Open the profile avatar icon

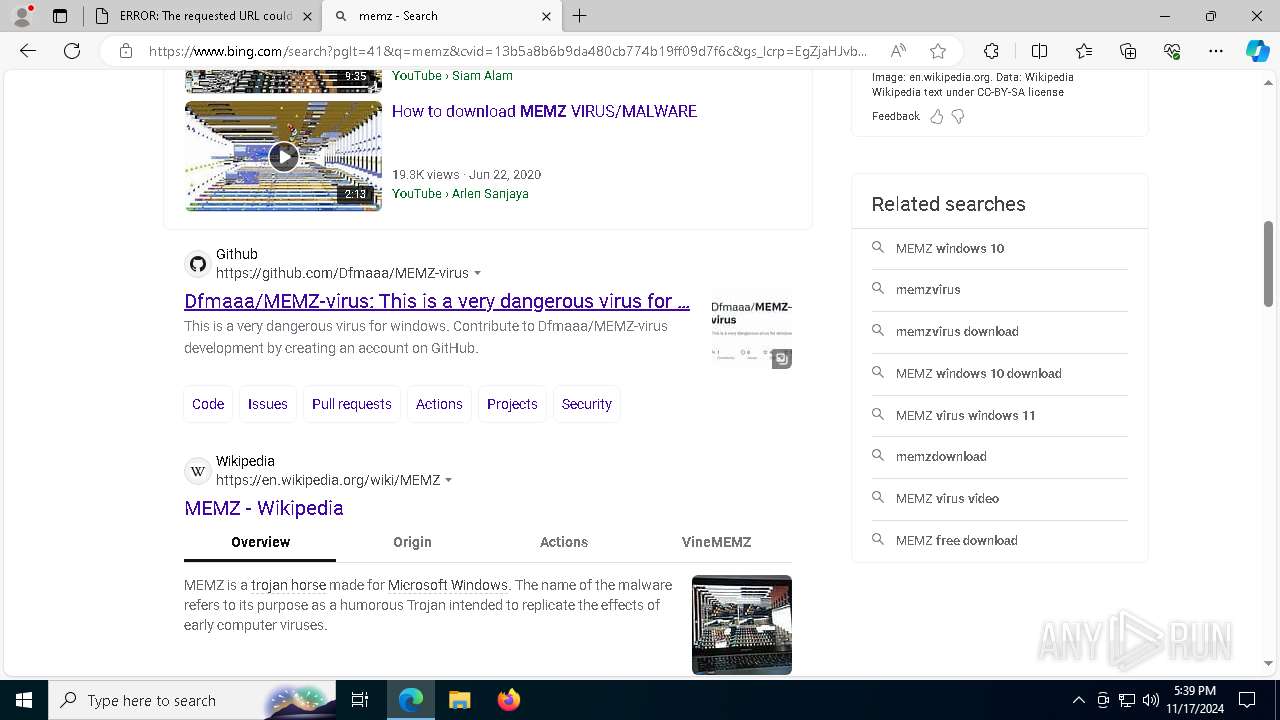pos(22,16)
